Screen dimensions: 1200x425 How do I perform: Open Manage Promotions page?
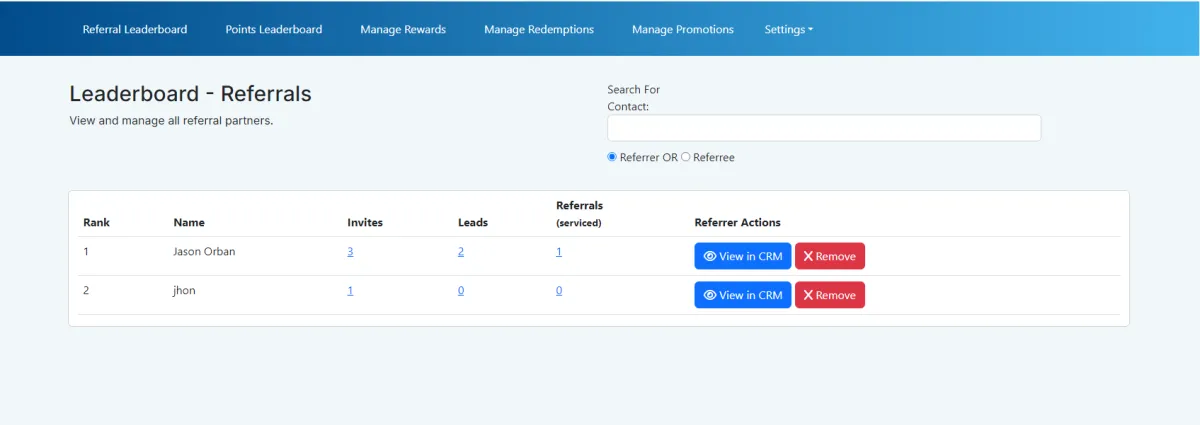[x=683, y=30]
